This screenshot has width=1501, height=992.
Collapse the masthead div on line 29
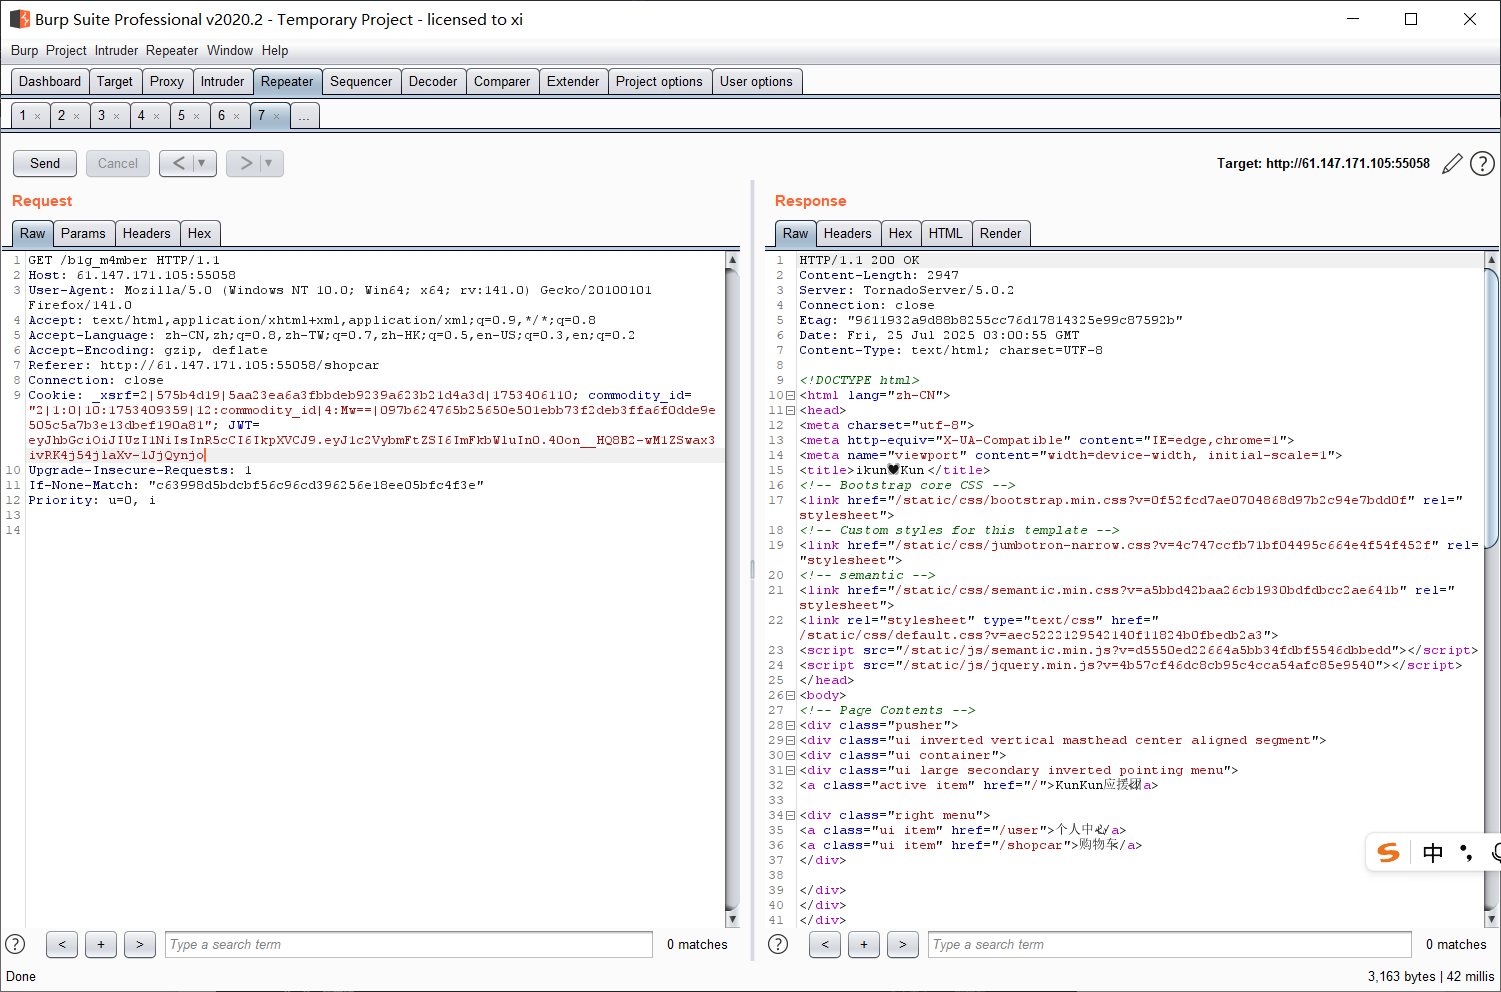[791, 741]
